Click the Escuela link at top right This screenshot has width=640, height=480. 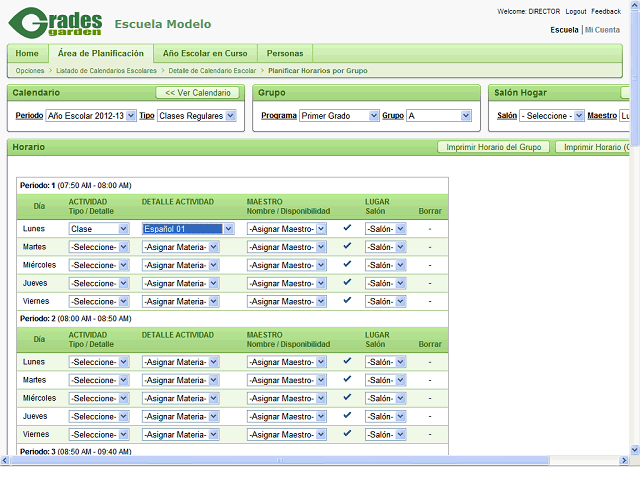tap(564, 30)
